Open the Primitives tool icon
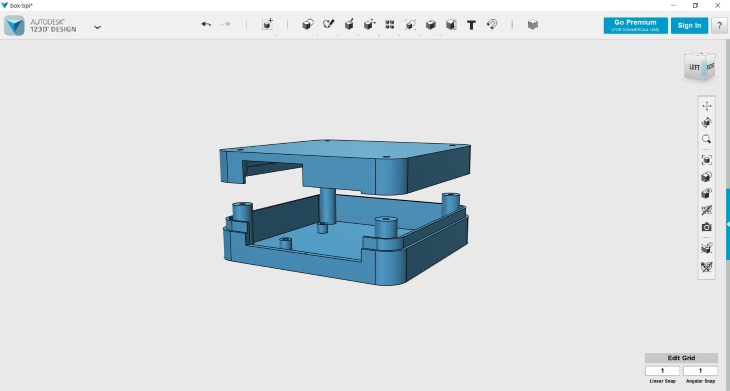Viewport: 730px width, 391px height. coord(308,25)
